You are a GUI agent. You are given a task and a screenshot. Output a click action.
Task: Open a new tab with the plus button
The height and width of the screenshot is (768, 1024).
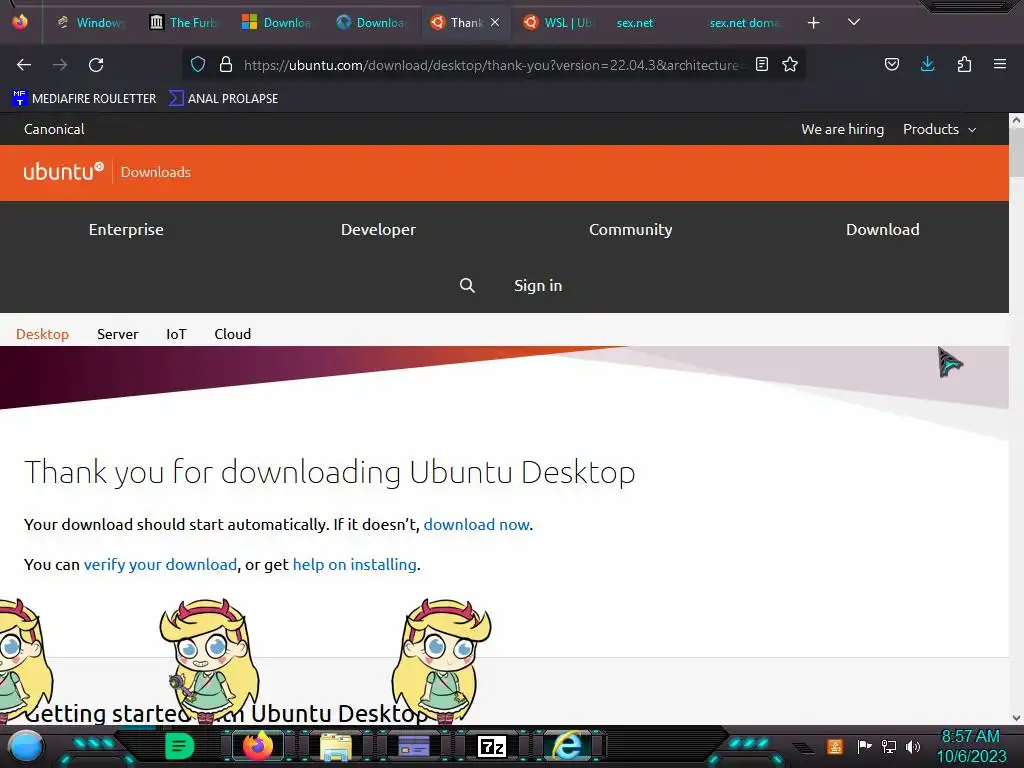pos(814,23)
